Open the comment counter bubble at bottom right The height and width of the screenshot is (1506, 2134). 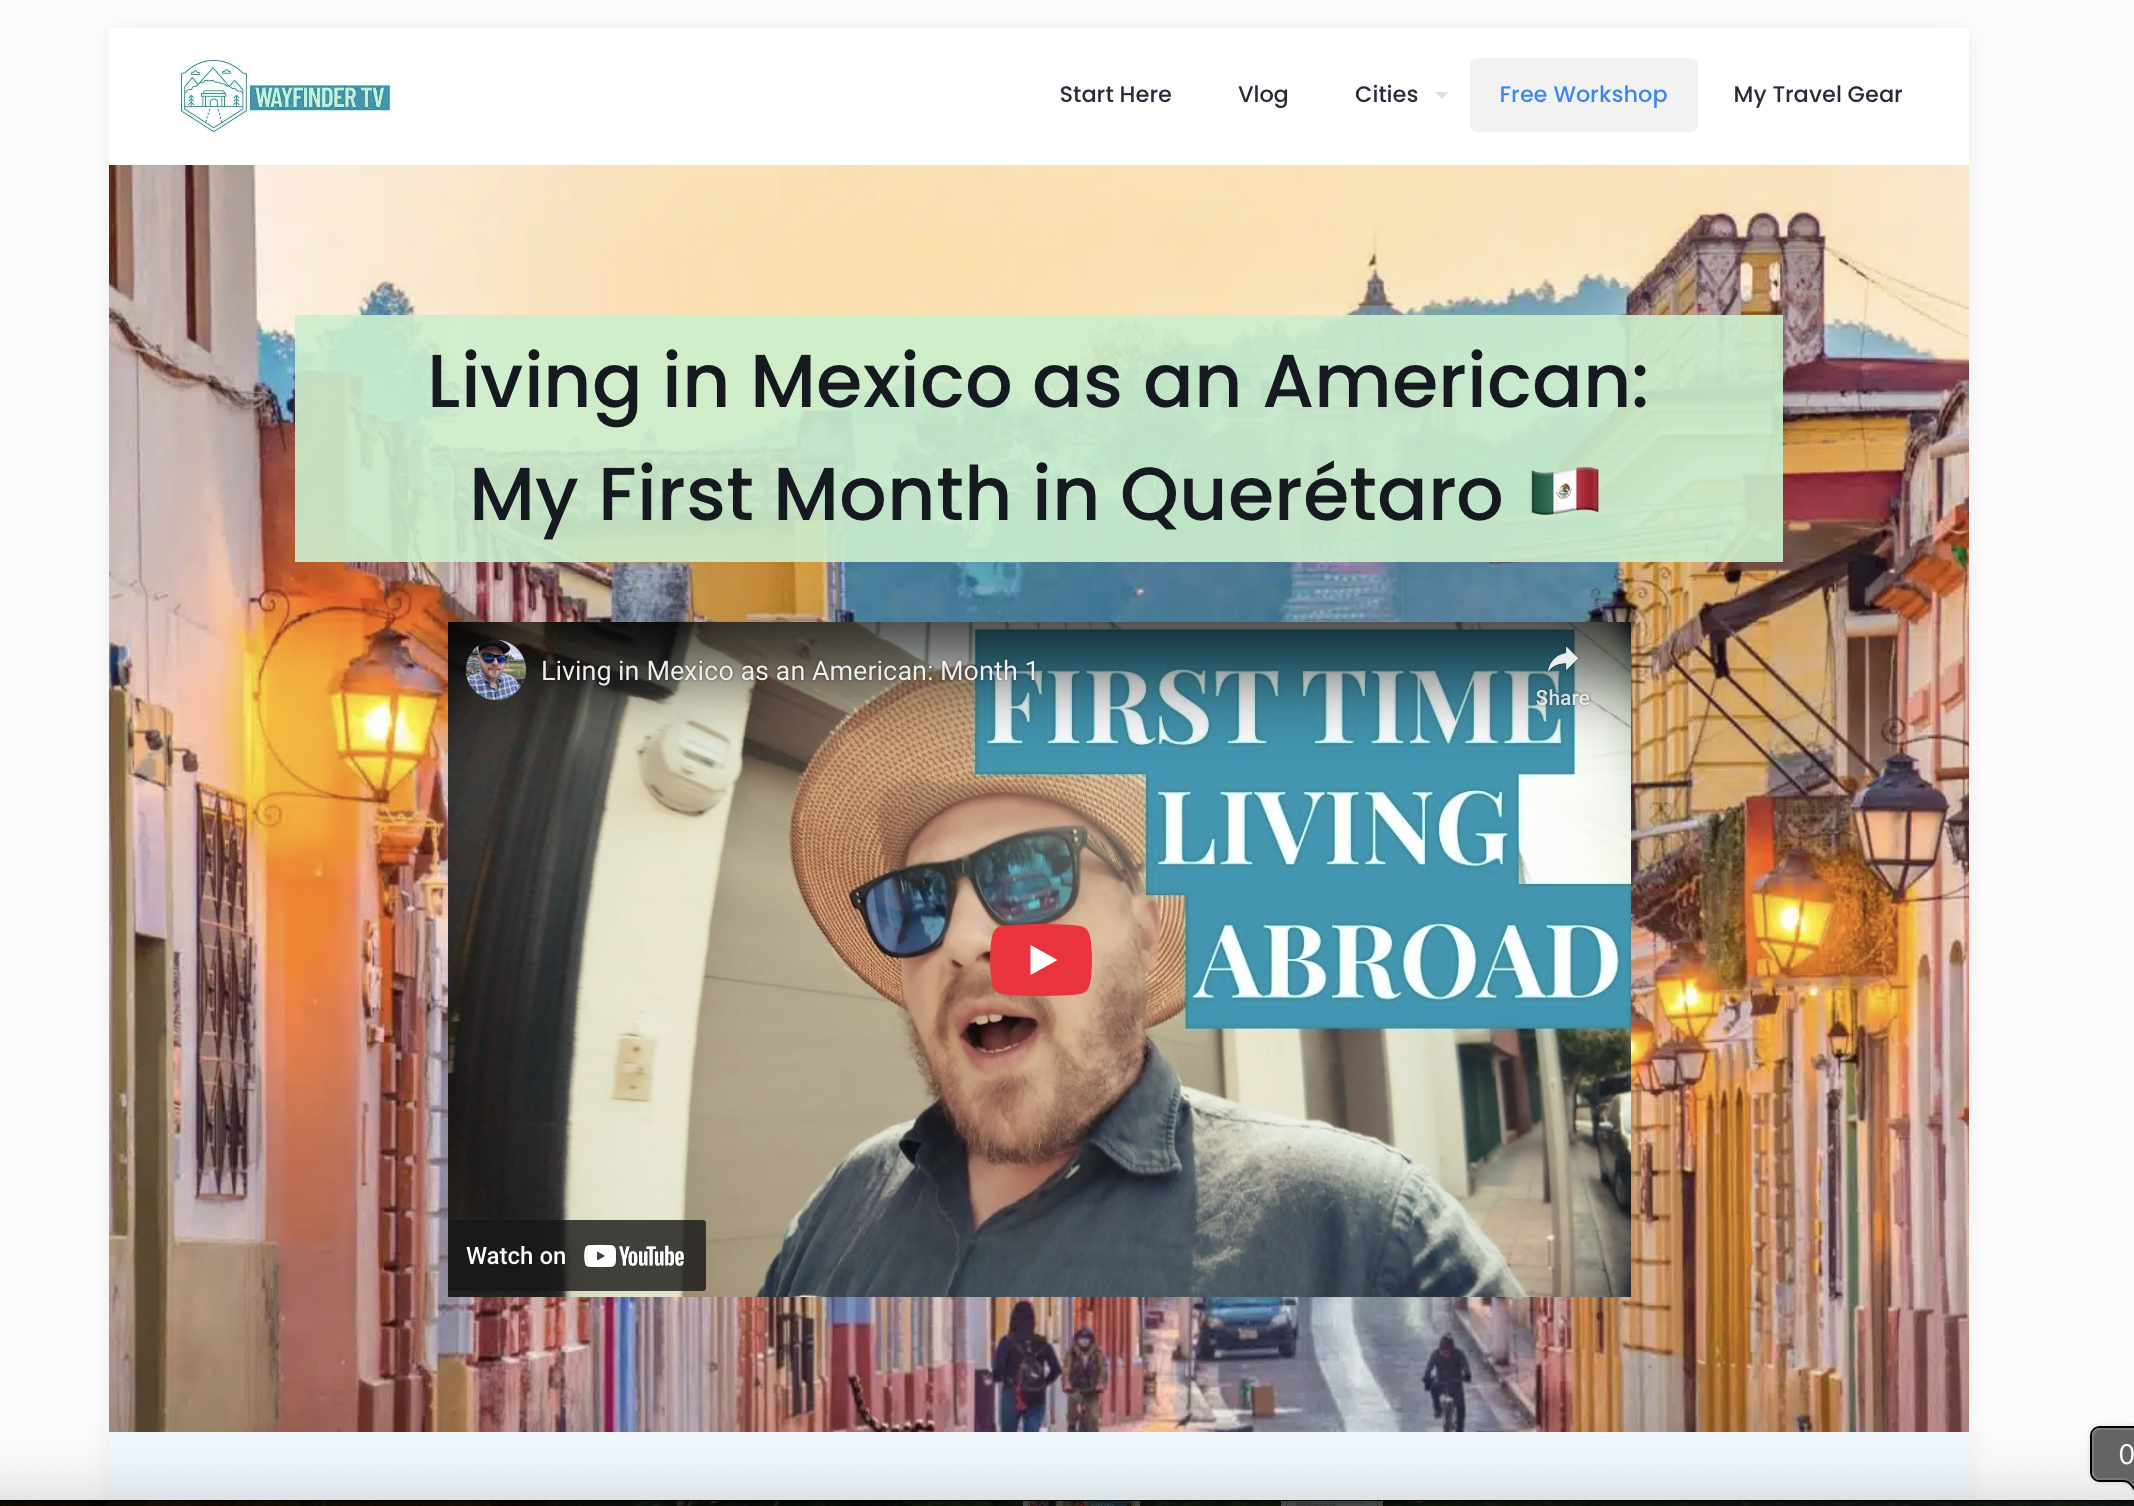coord(2113,1454)
